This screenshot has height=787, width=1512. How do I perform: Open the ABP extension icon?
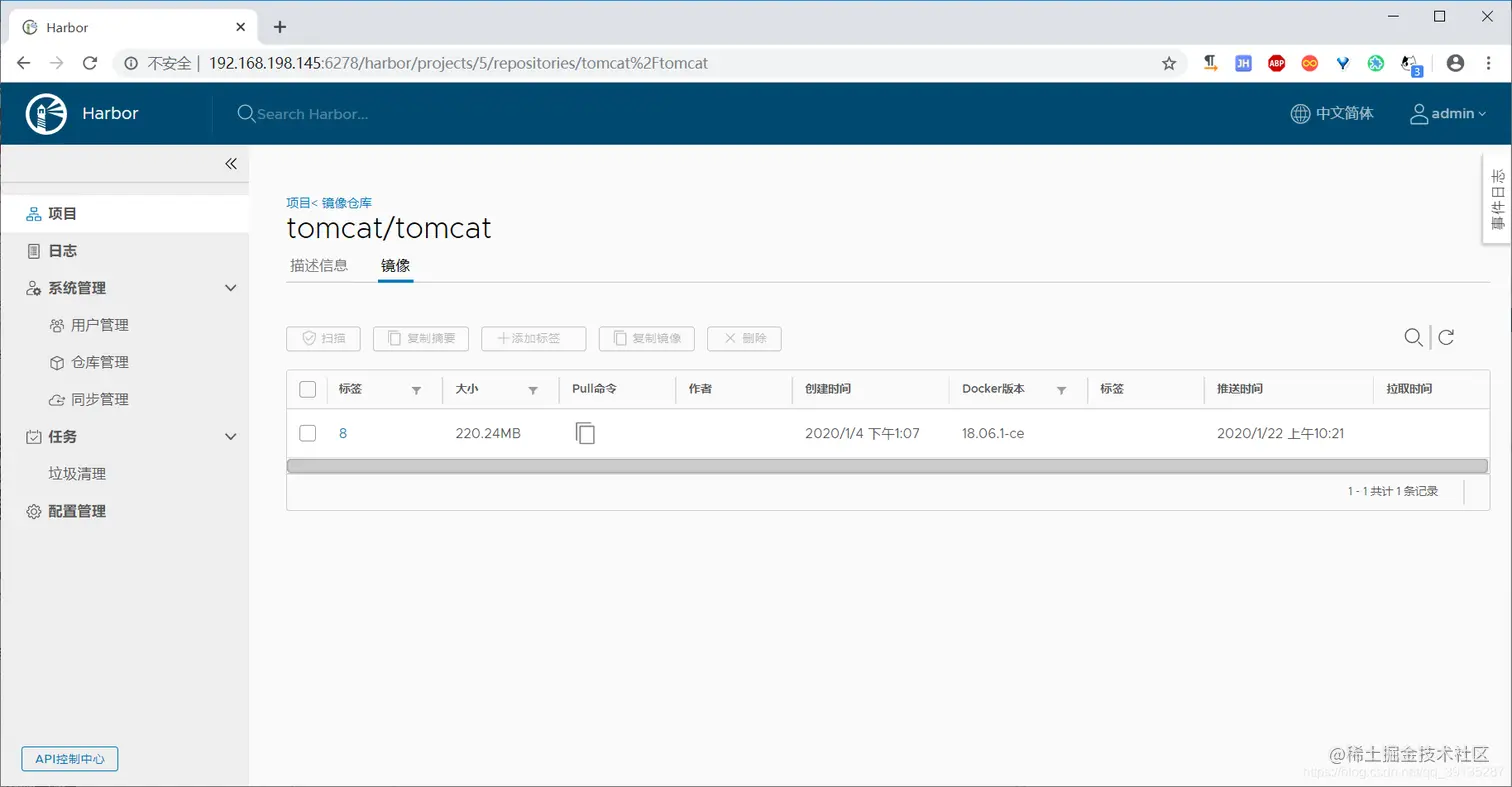1276,63
